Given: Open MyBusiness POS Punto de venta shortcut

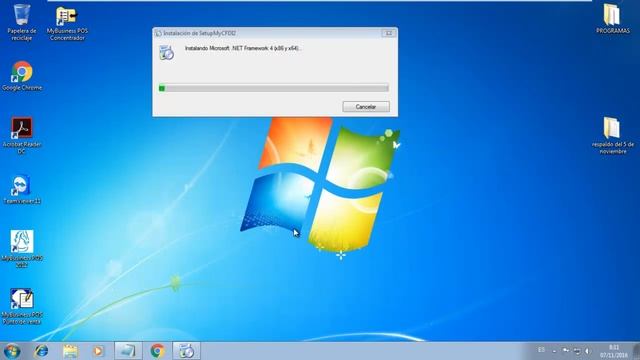Looking at the screenshot, I should [x=22, y=306].
